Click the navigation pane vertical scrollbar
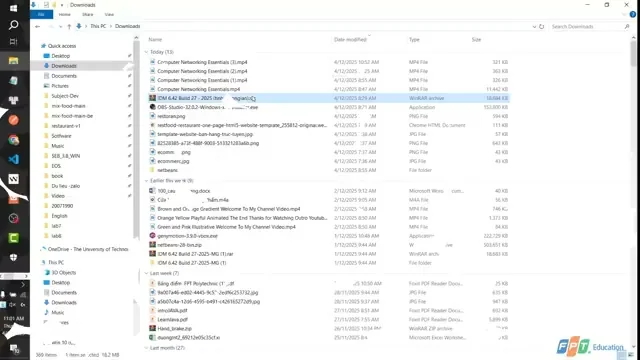Screen dimensions: 640x360 [x=136, y=139]
